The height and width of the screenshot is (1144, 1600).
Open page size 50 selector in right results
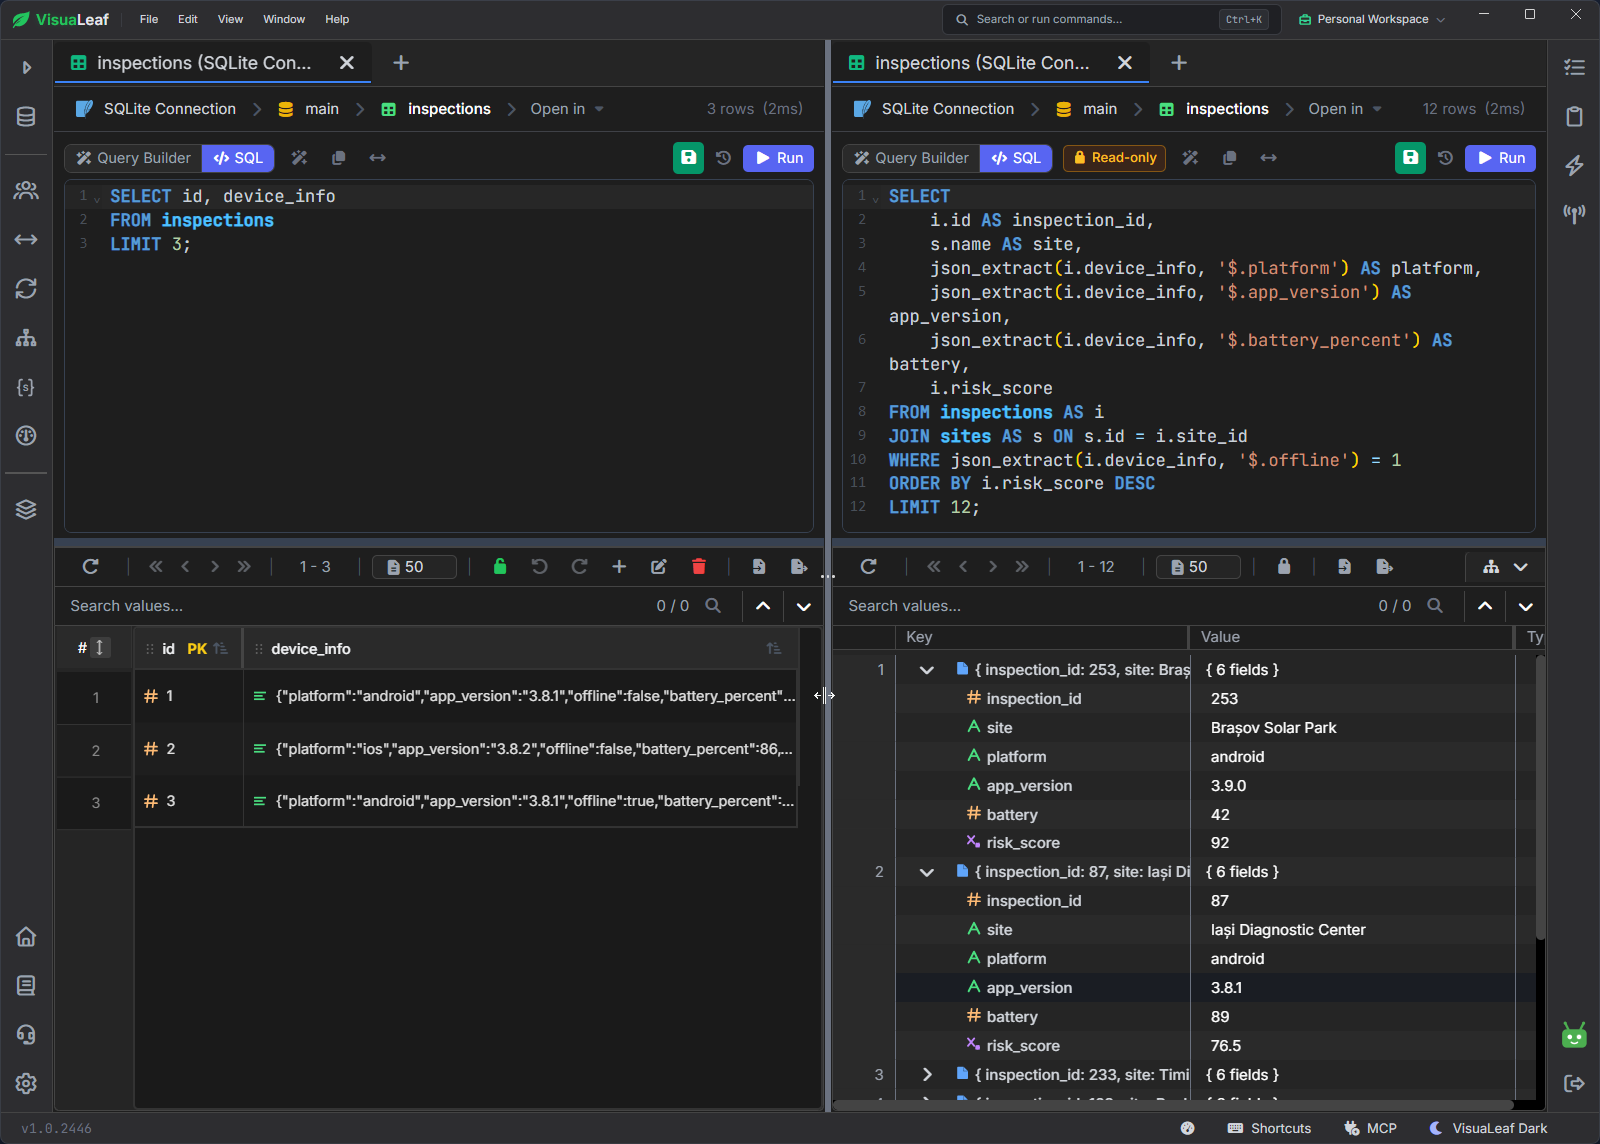[x=1198, y=567]
